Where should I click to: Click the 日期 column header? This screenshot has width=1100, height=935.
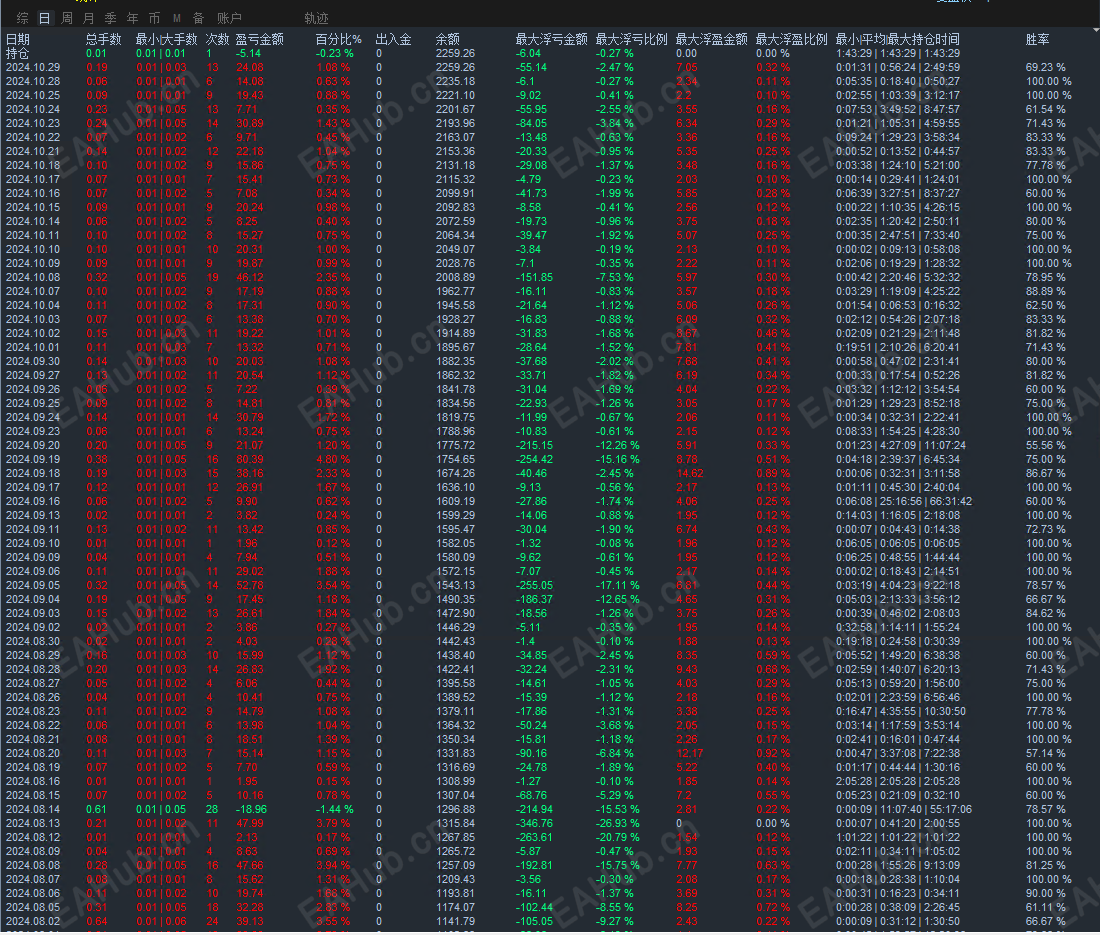(18, 39)
